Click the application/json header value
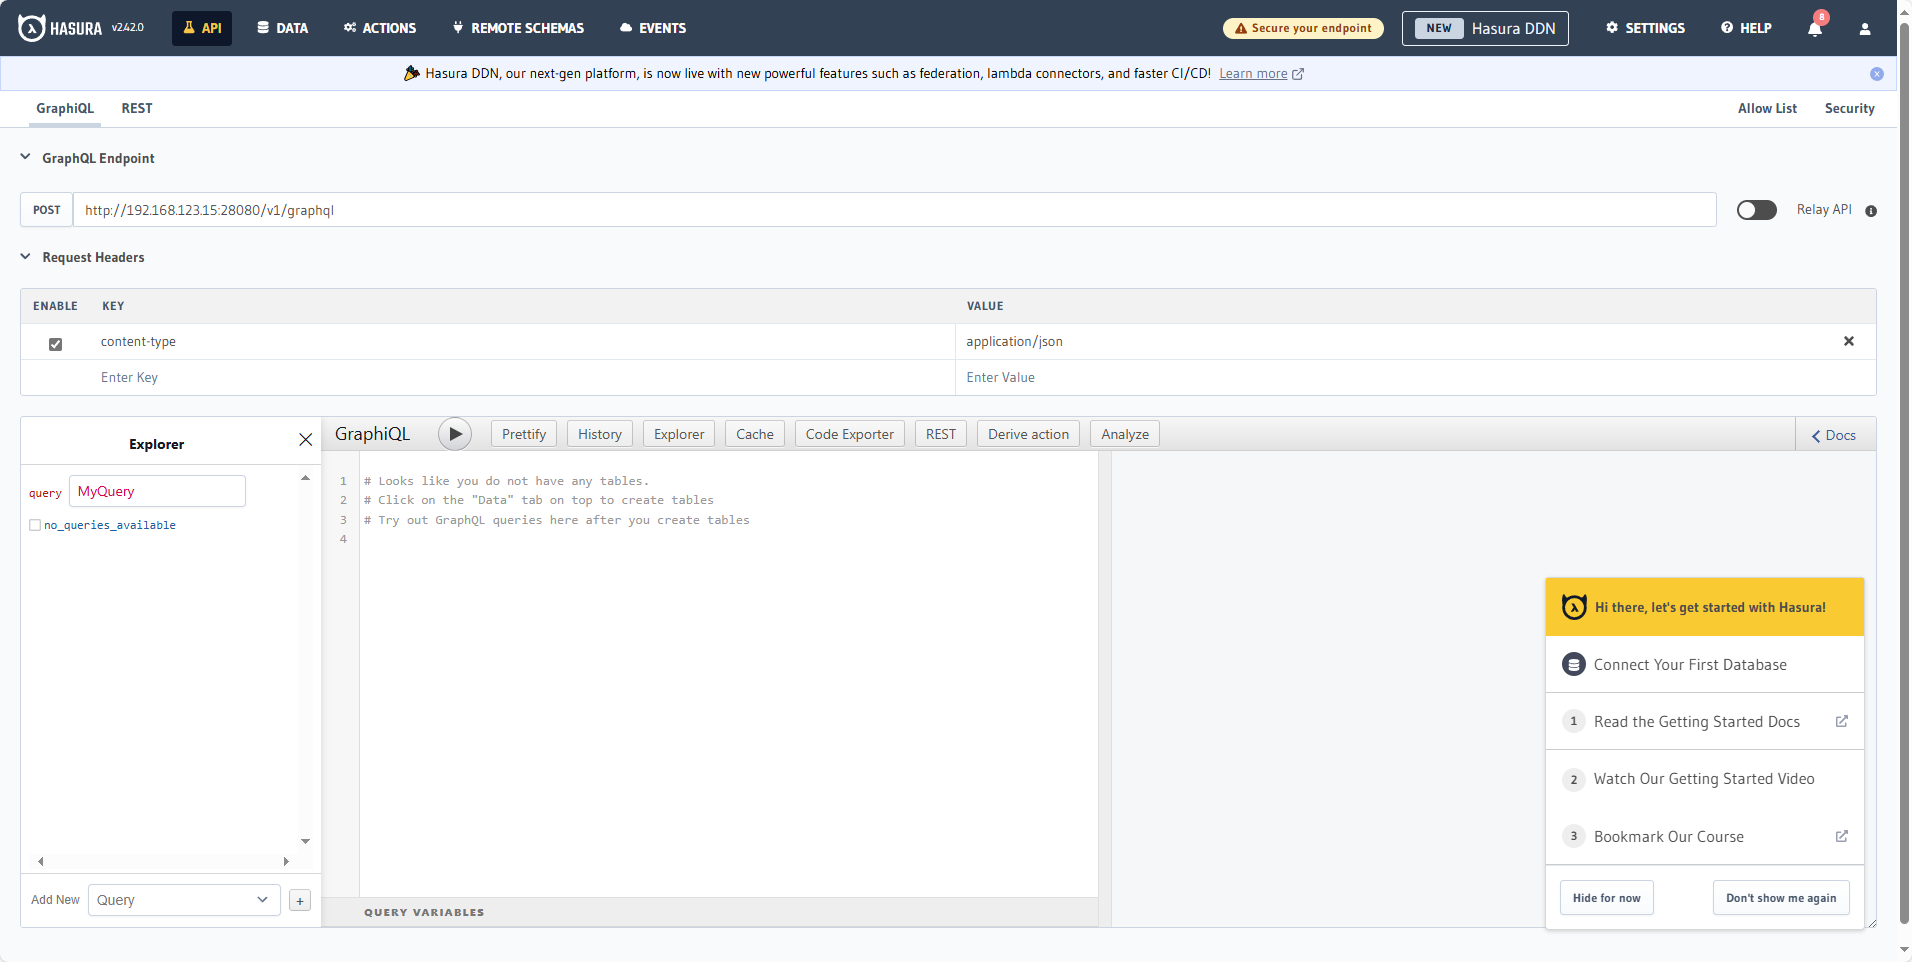 click(1014, 342)
